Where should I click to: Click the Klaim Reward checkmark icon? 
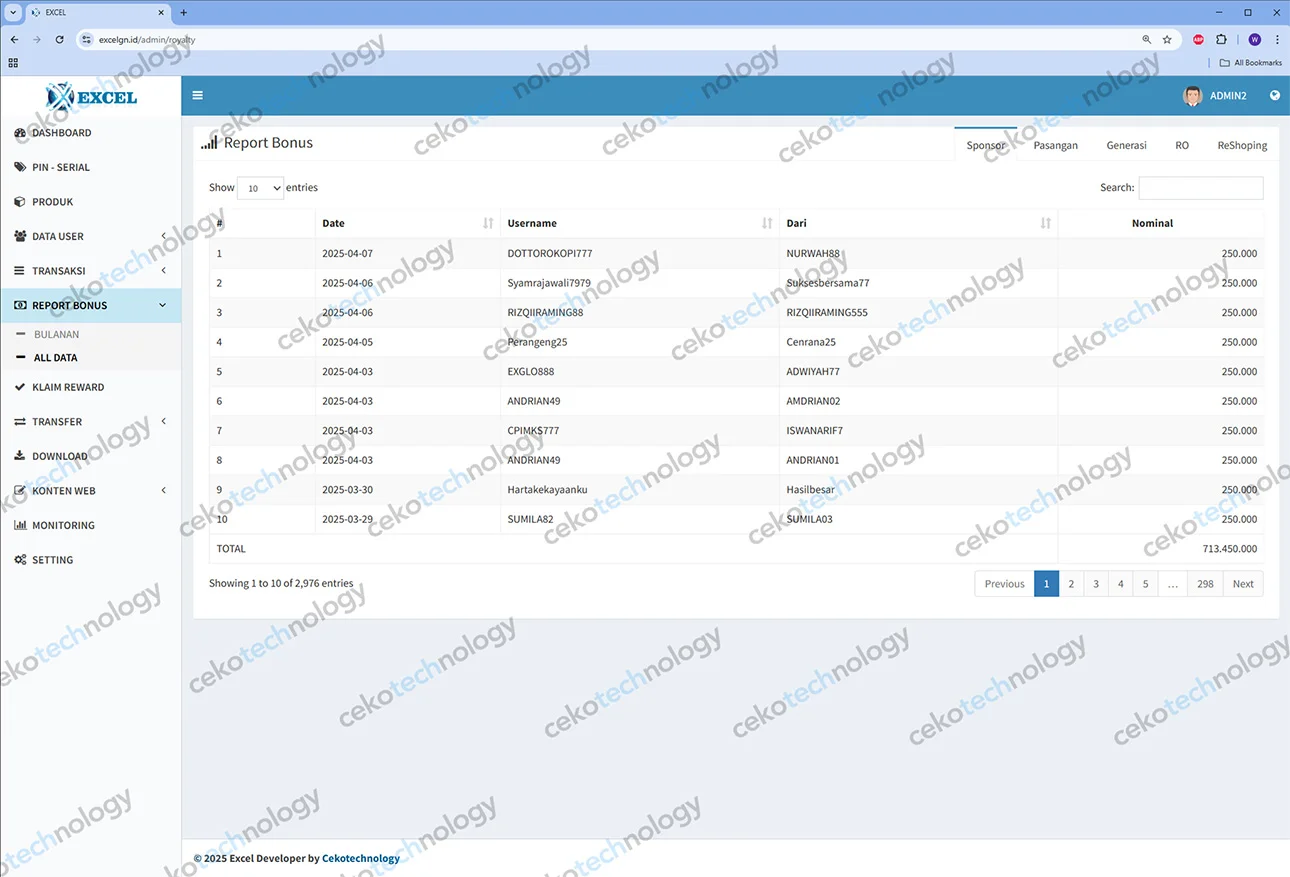tap(20, 387)
